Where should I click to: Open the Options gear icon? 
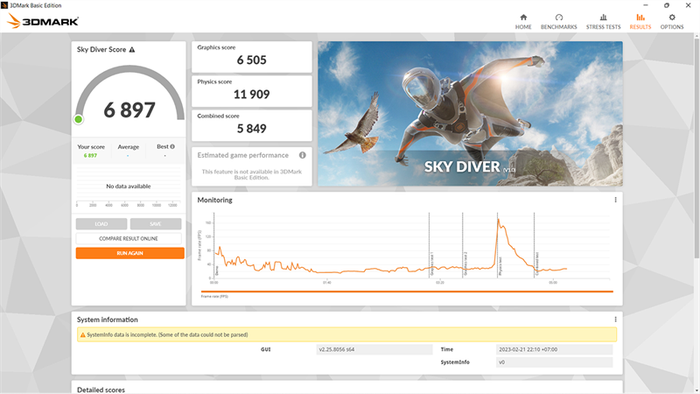click(672, 17)
